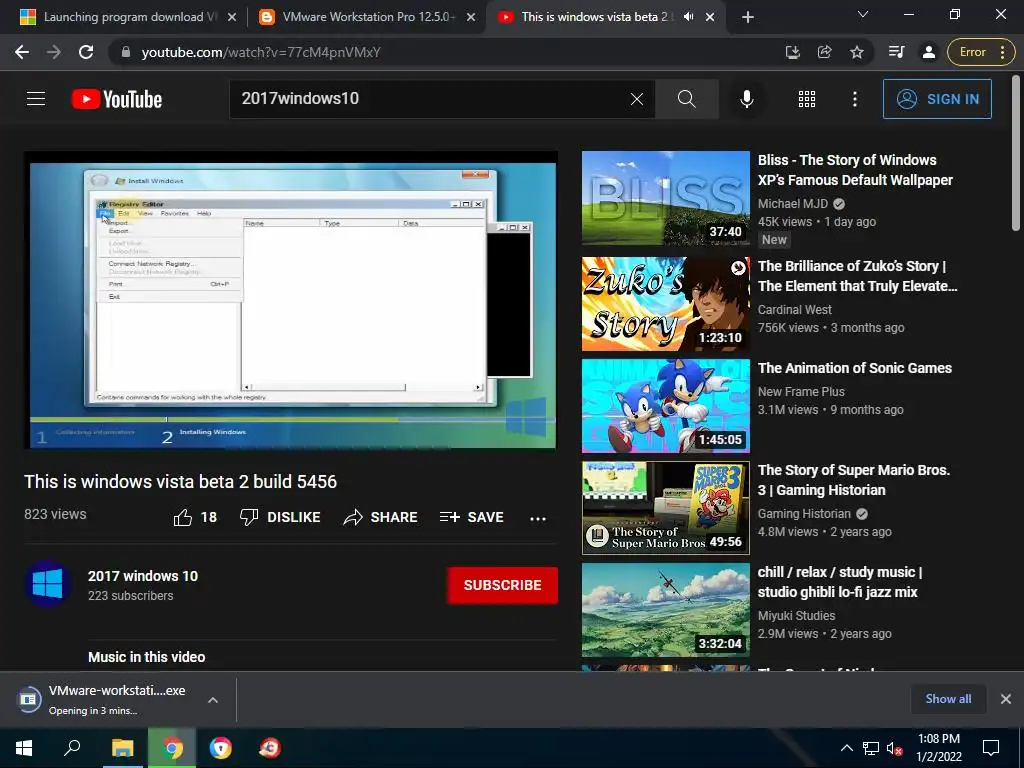1024x768 pixels.
Task: Click the 'Music in this video' heading
Action: pos(146,657)
